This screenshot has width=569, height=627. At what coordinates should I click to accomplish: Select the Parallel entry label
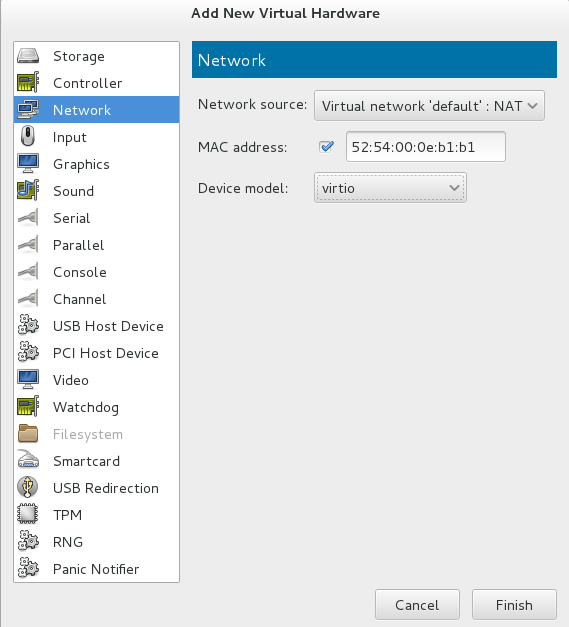[x=78, y=245]
